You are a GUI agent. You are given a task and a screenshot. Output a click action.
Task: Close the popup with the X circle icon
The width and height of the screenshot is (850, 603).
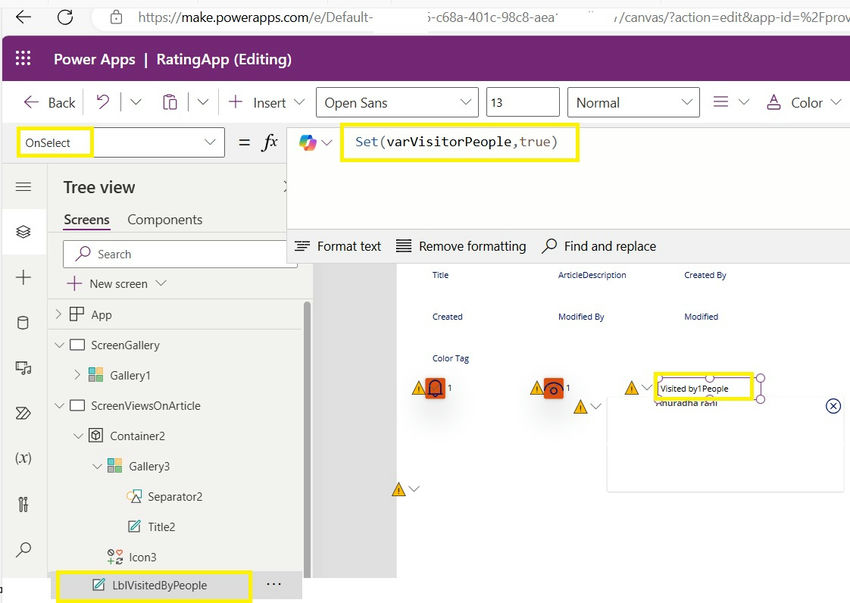click(833, 406)
